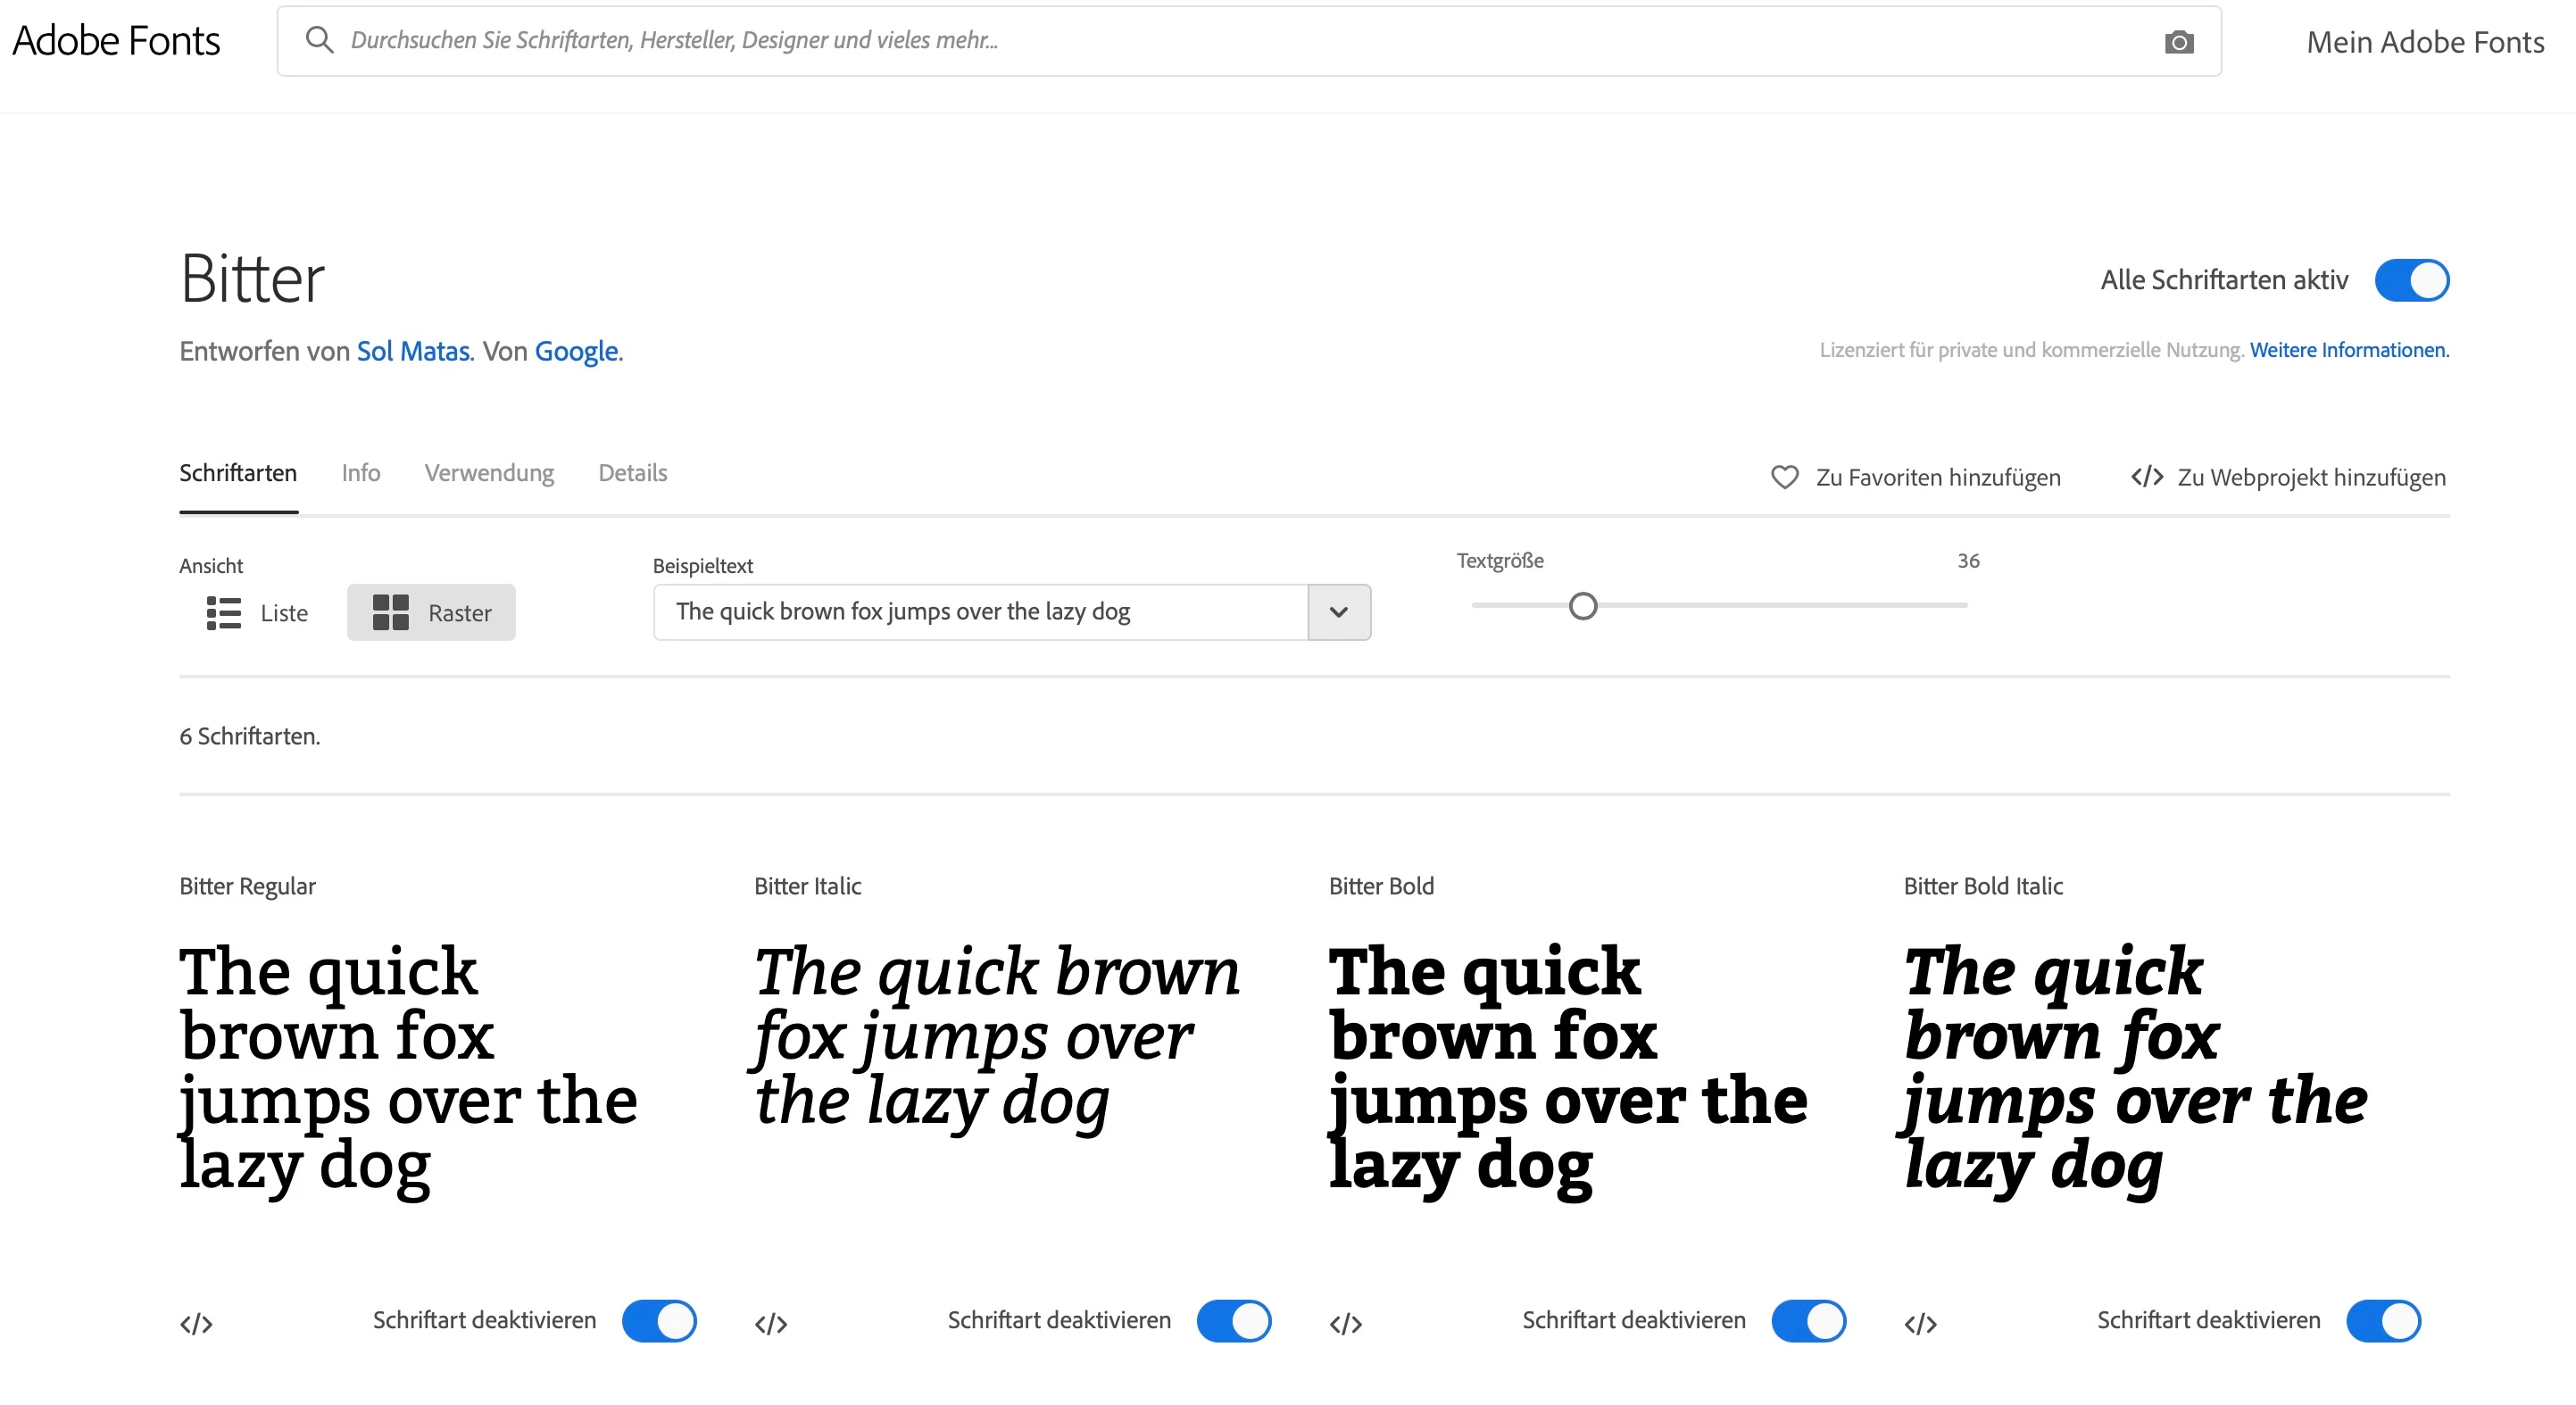The width and height of the screenshot is (2576, 1405).
Task: Deactivate Bitter Bold Italic font toggle
Action: [x=2383, y=1320]
